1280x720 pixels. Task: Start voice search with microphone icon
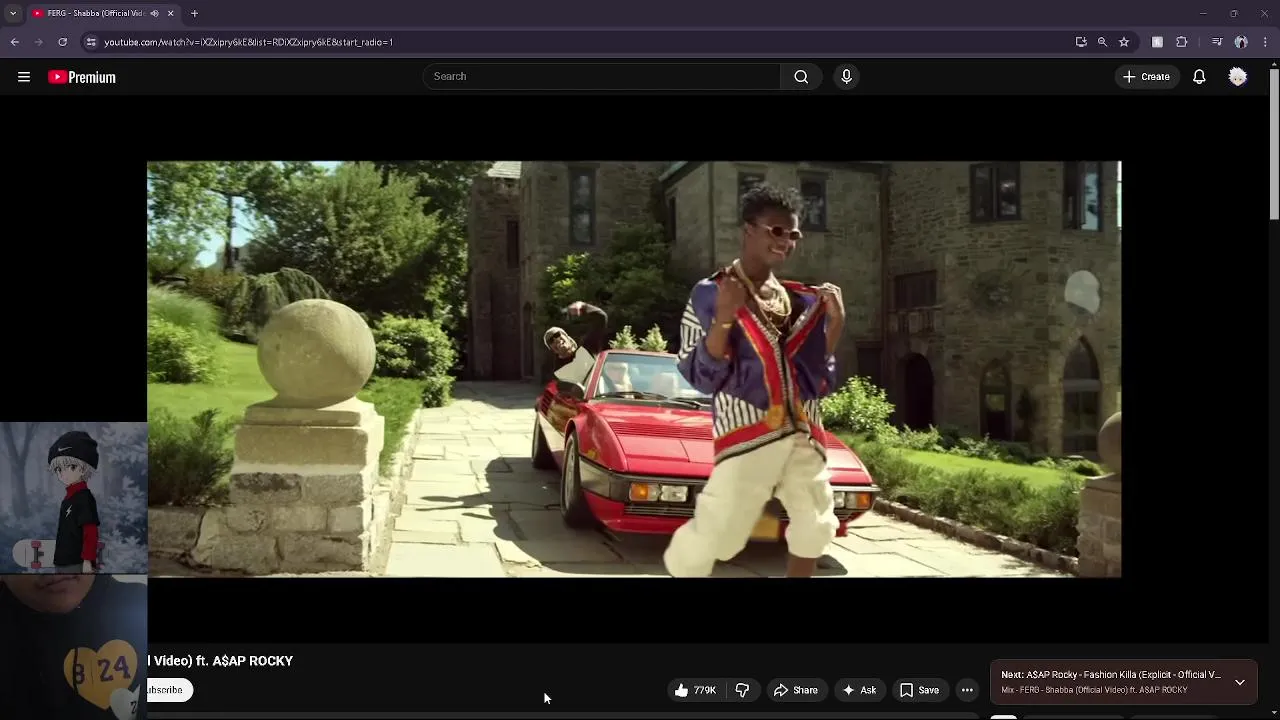point(846,77)
